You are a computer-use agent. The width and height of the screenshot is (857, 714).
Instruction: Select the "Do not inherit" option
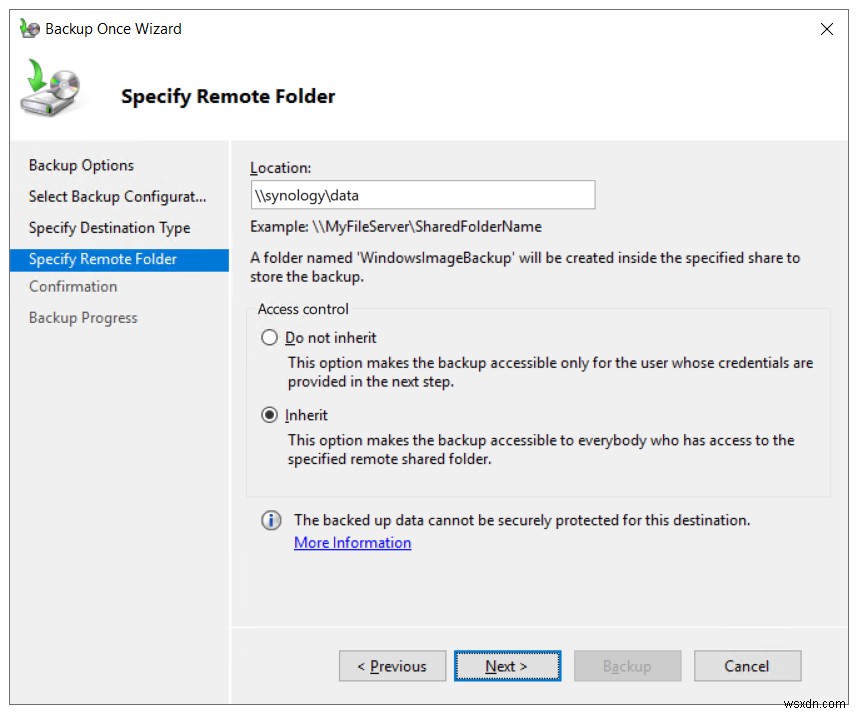click(269, 337)
